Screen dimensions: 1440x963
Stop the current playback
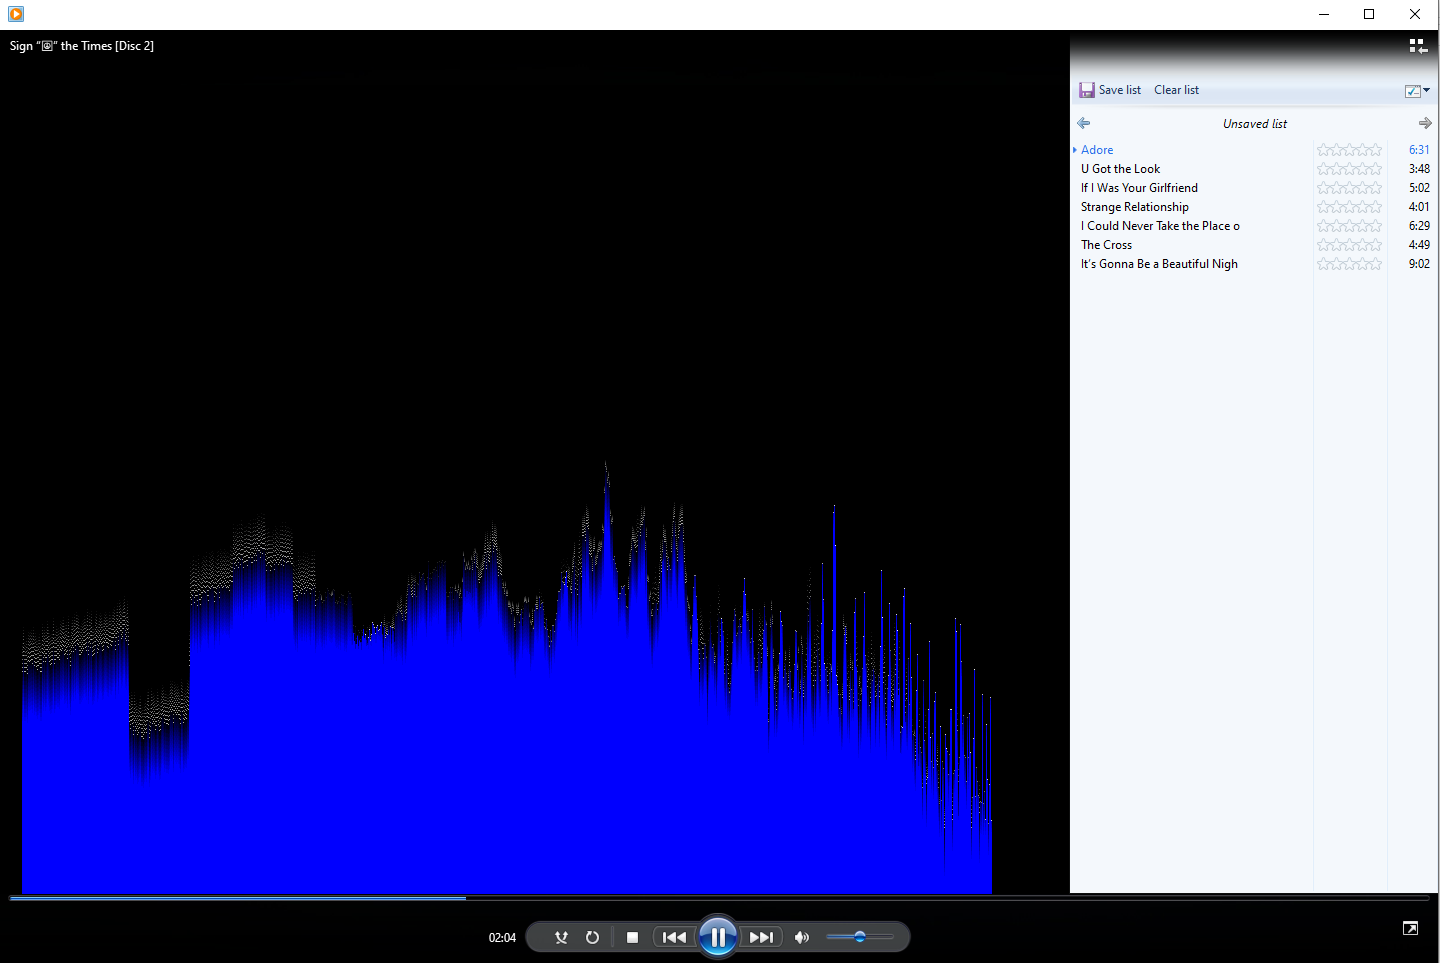632,937
